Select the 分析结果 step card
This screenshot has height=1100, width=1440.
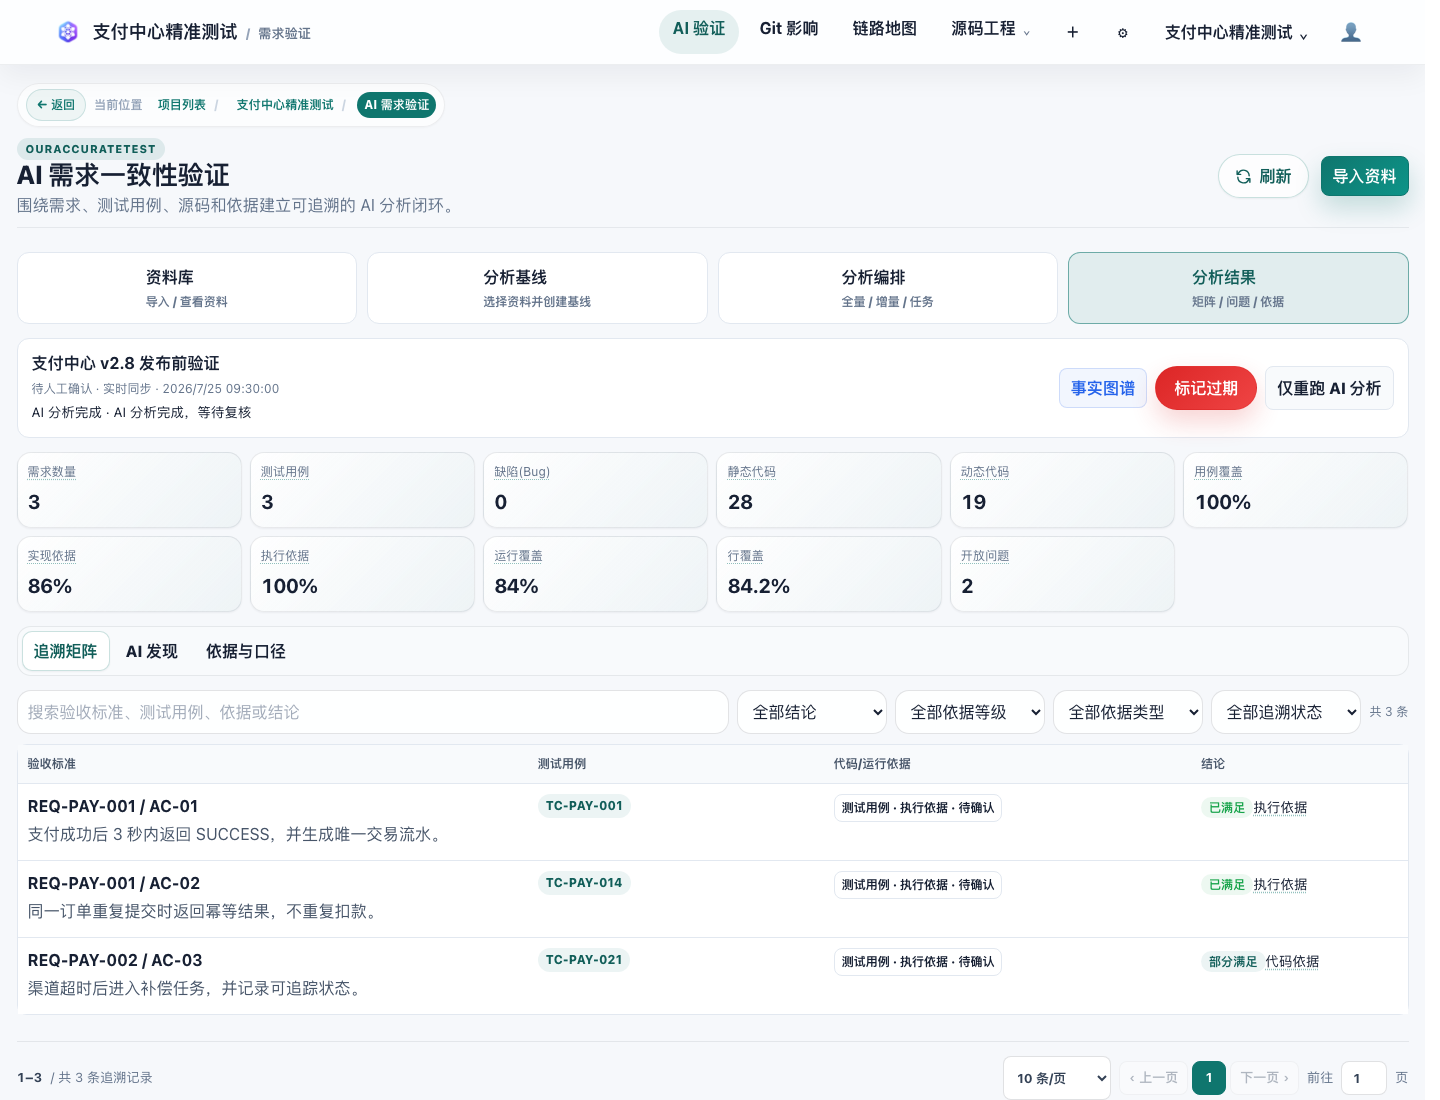1238,288
